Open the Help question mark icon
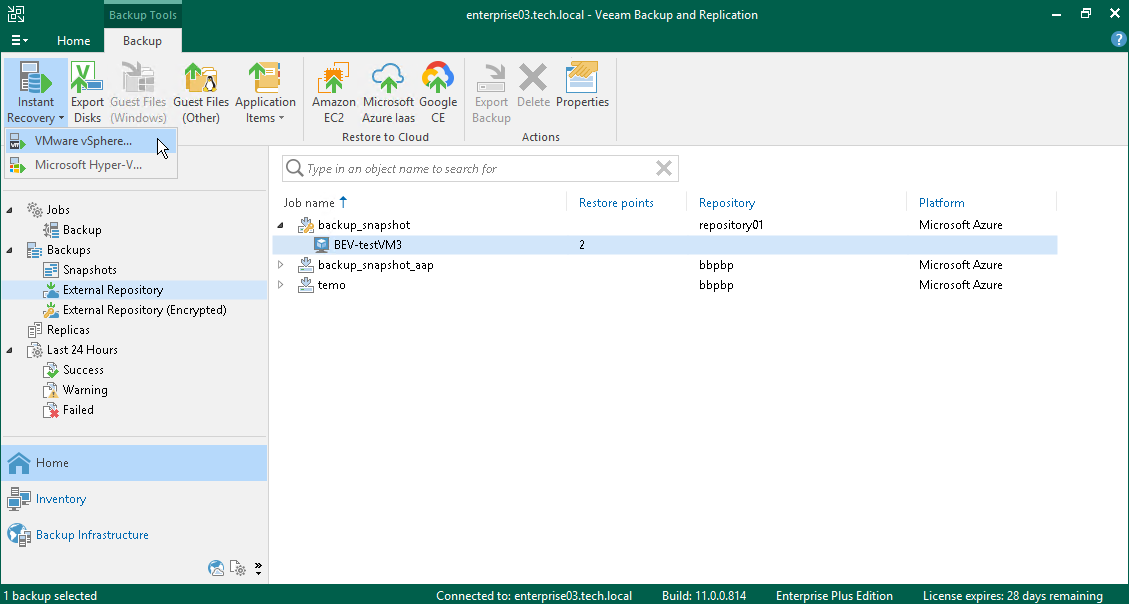1129x604 pixels. [1118, 40]
